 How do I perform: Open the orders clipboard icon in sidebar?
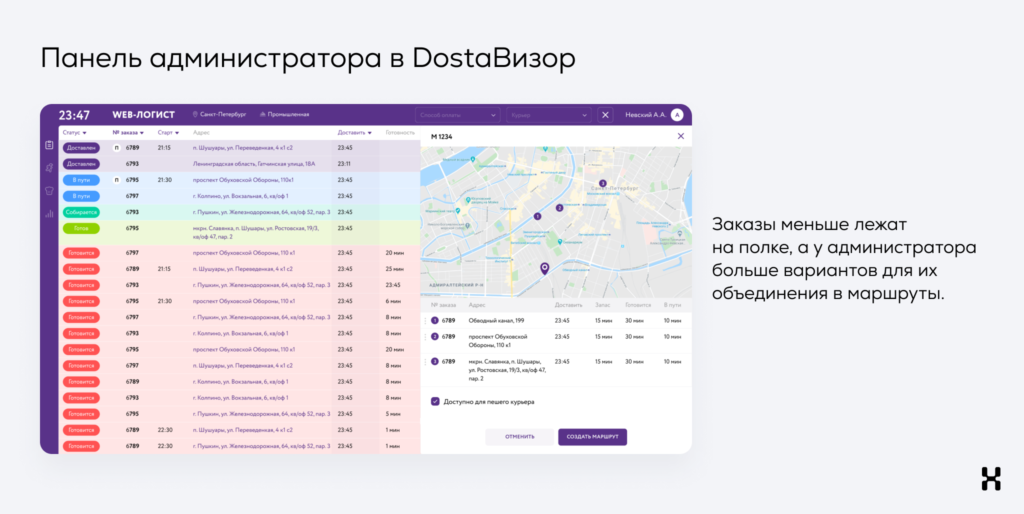[49, 145]
